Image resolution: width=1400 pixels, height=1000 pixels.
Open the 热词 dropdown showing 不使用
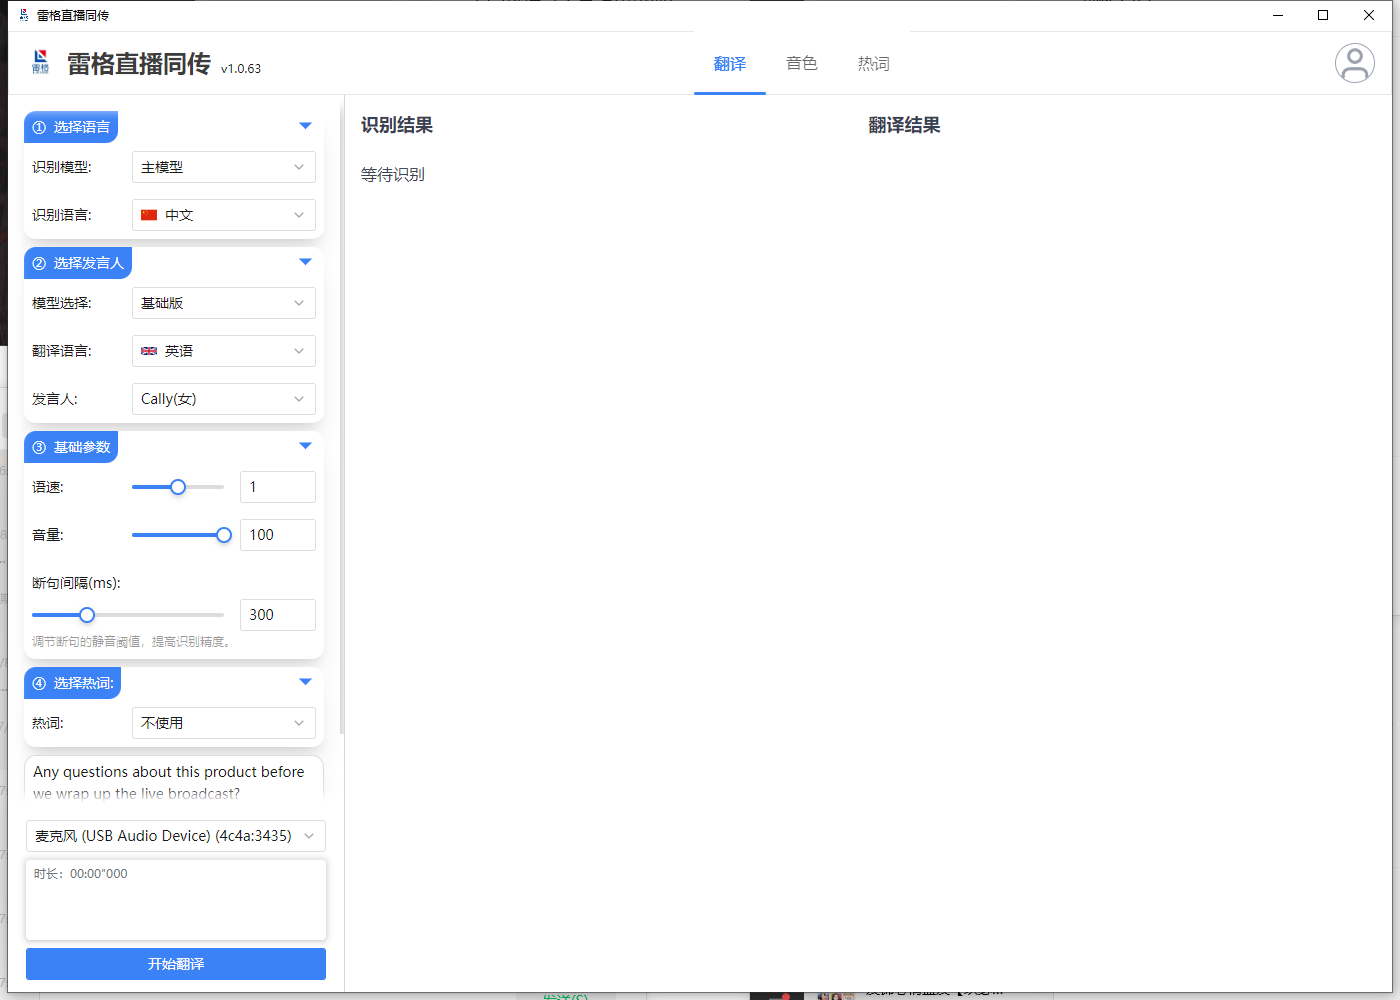click(x=223, y=723)
